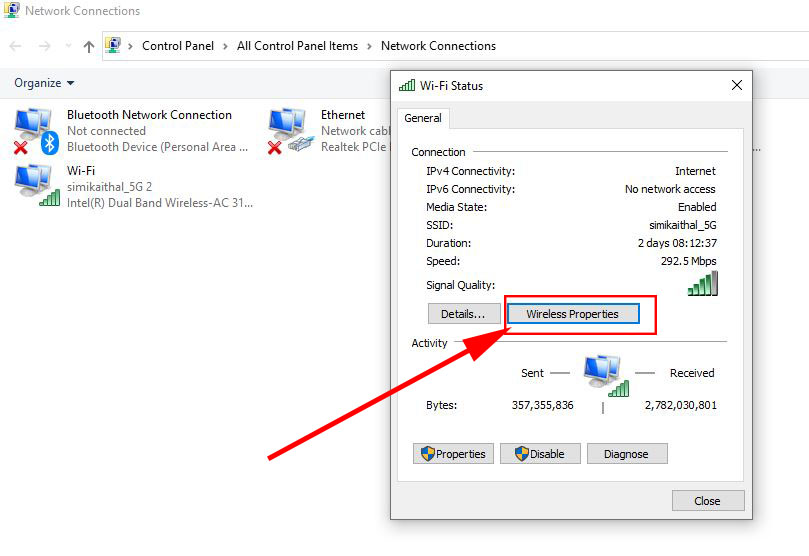The image size is (809, 556).
Task: Switch to the General tab
Action: (423, 118)
